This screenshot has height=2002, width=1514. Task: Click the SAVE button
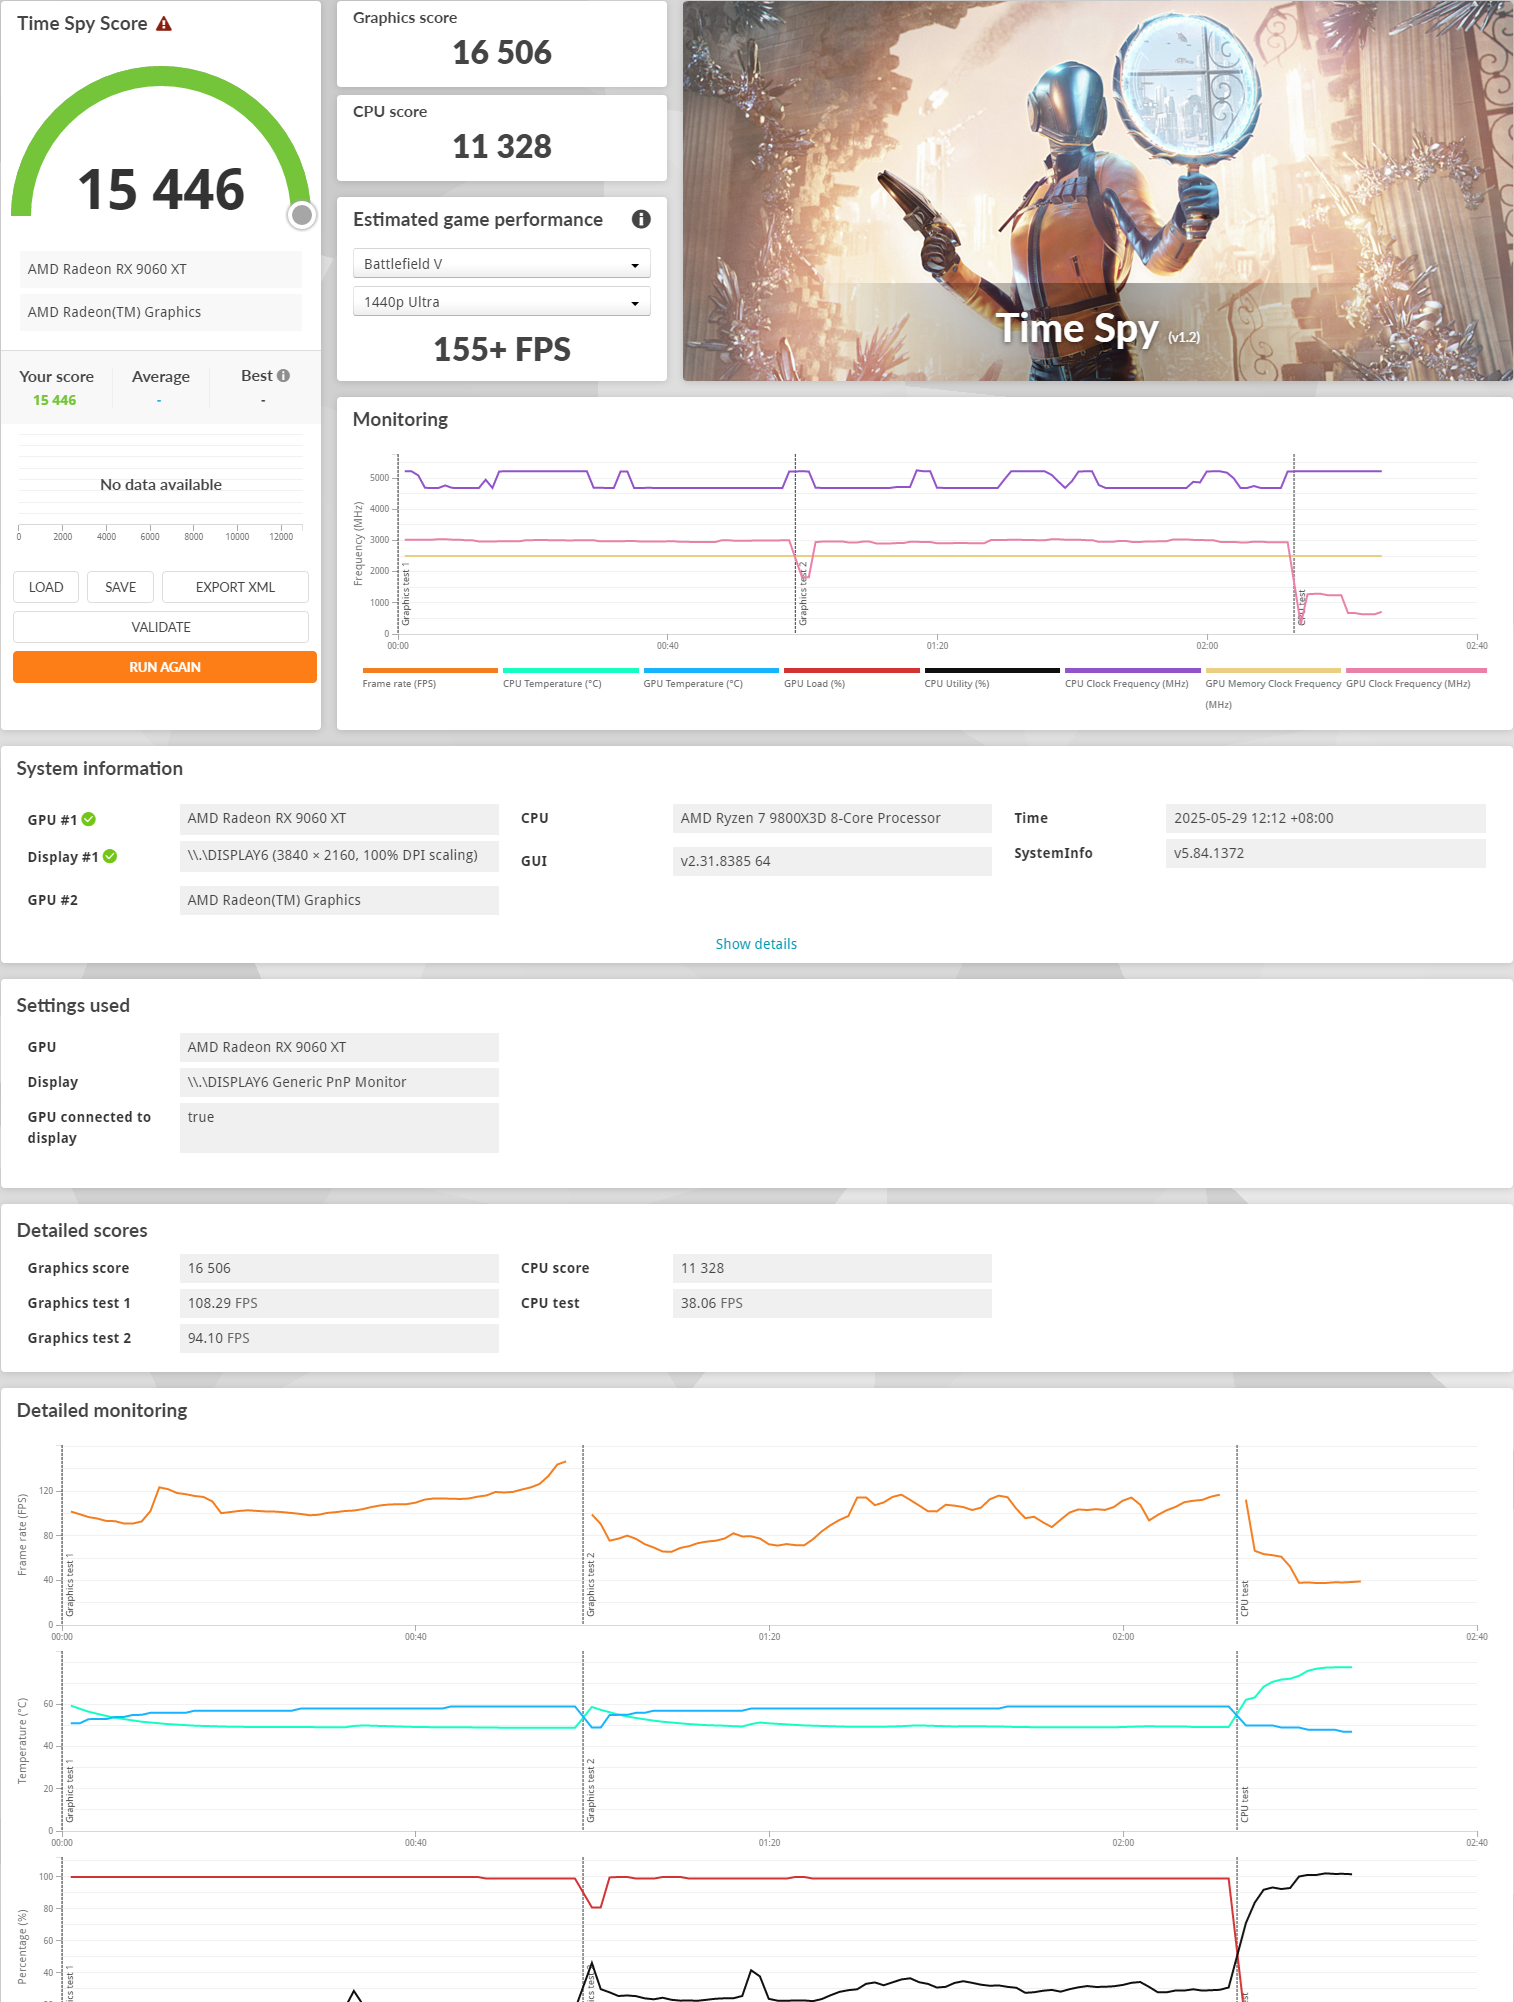[x=121, y=587]
